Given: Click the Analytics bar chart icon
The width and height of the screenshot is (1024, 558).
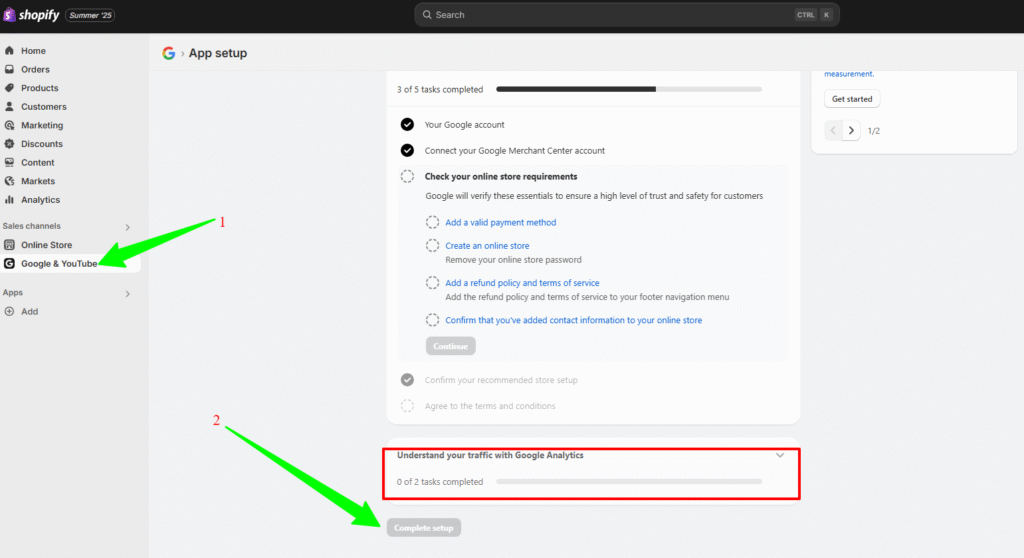Looking at the screenshot, I should click(9, 199).
